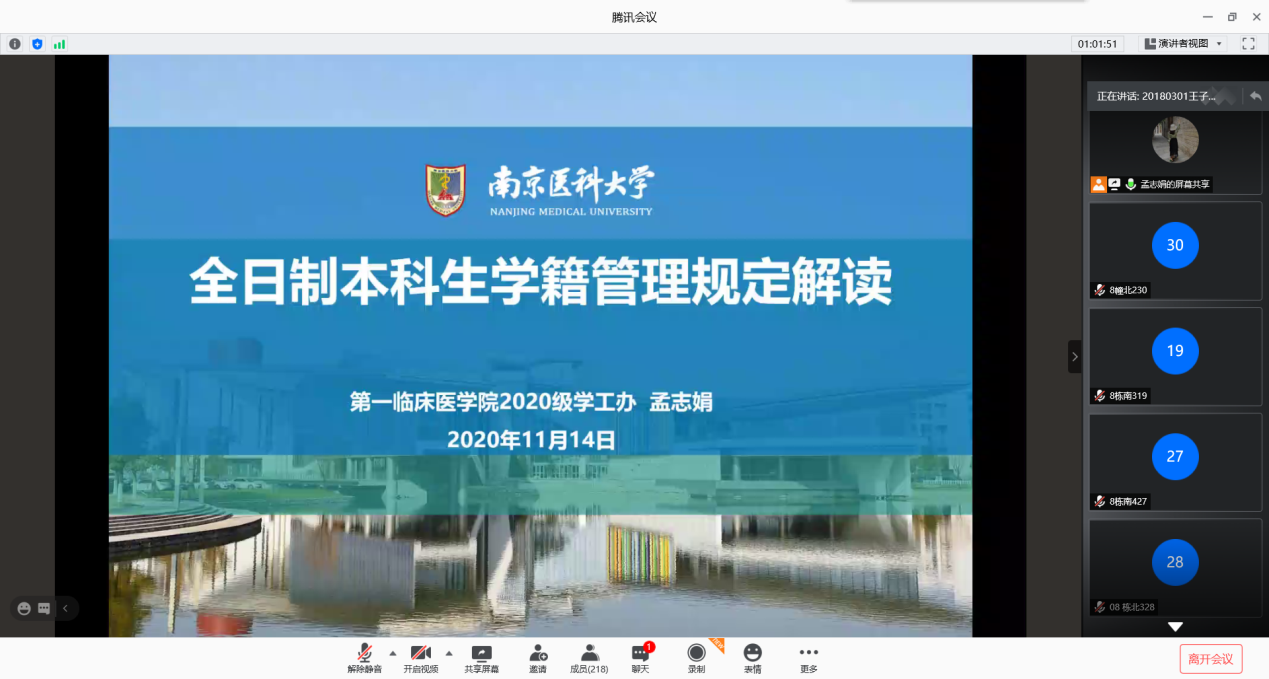Open the 演讲者视图 view dropdown
This screenshot has width=1269, height=679.
coord(1182,44)
